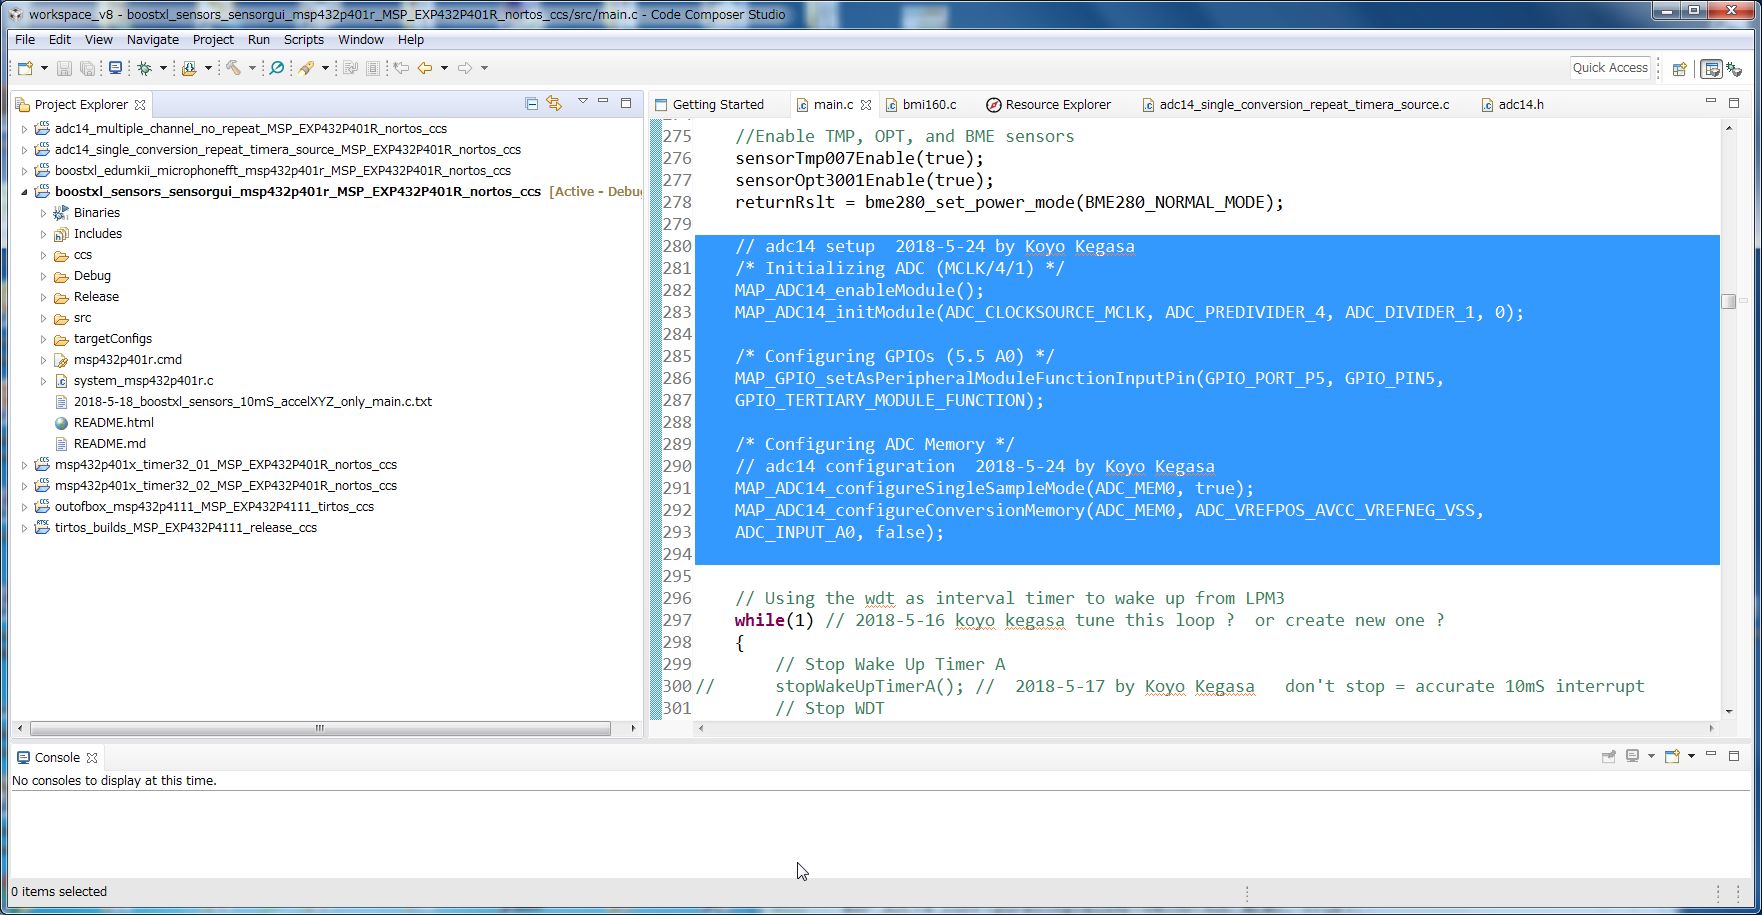Switch to CCS Debug perspective icon
Image resolution: width=1762 pixels, height=915 pixels.
click(1734, 68)
